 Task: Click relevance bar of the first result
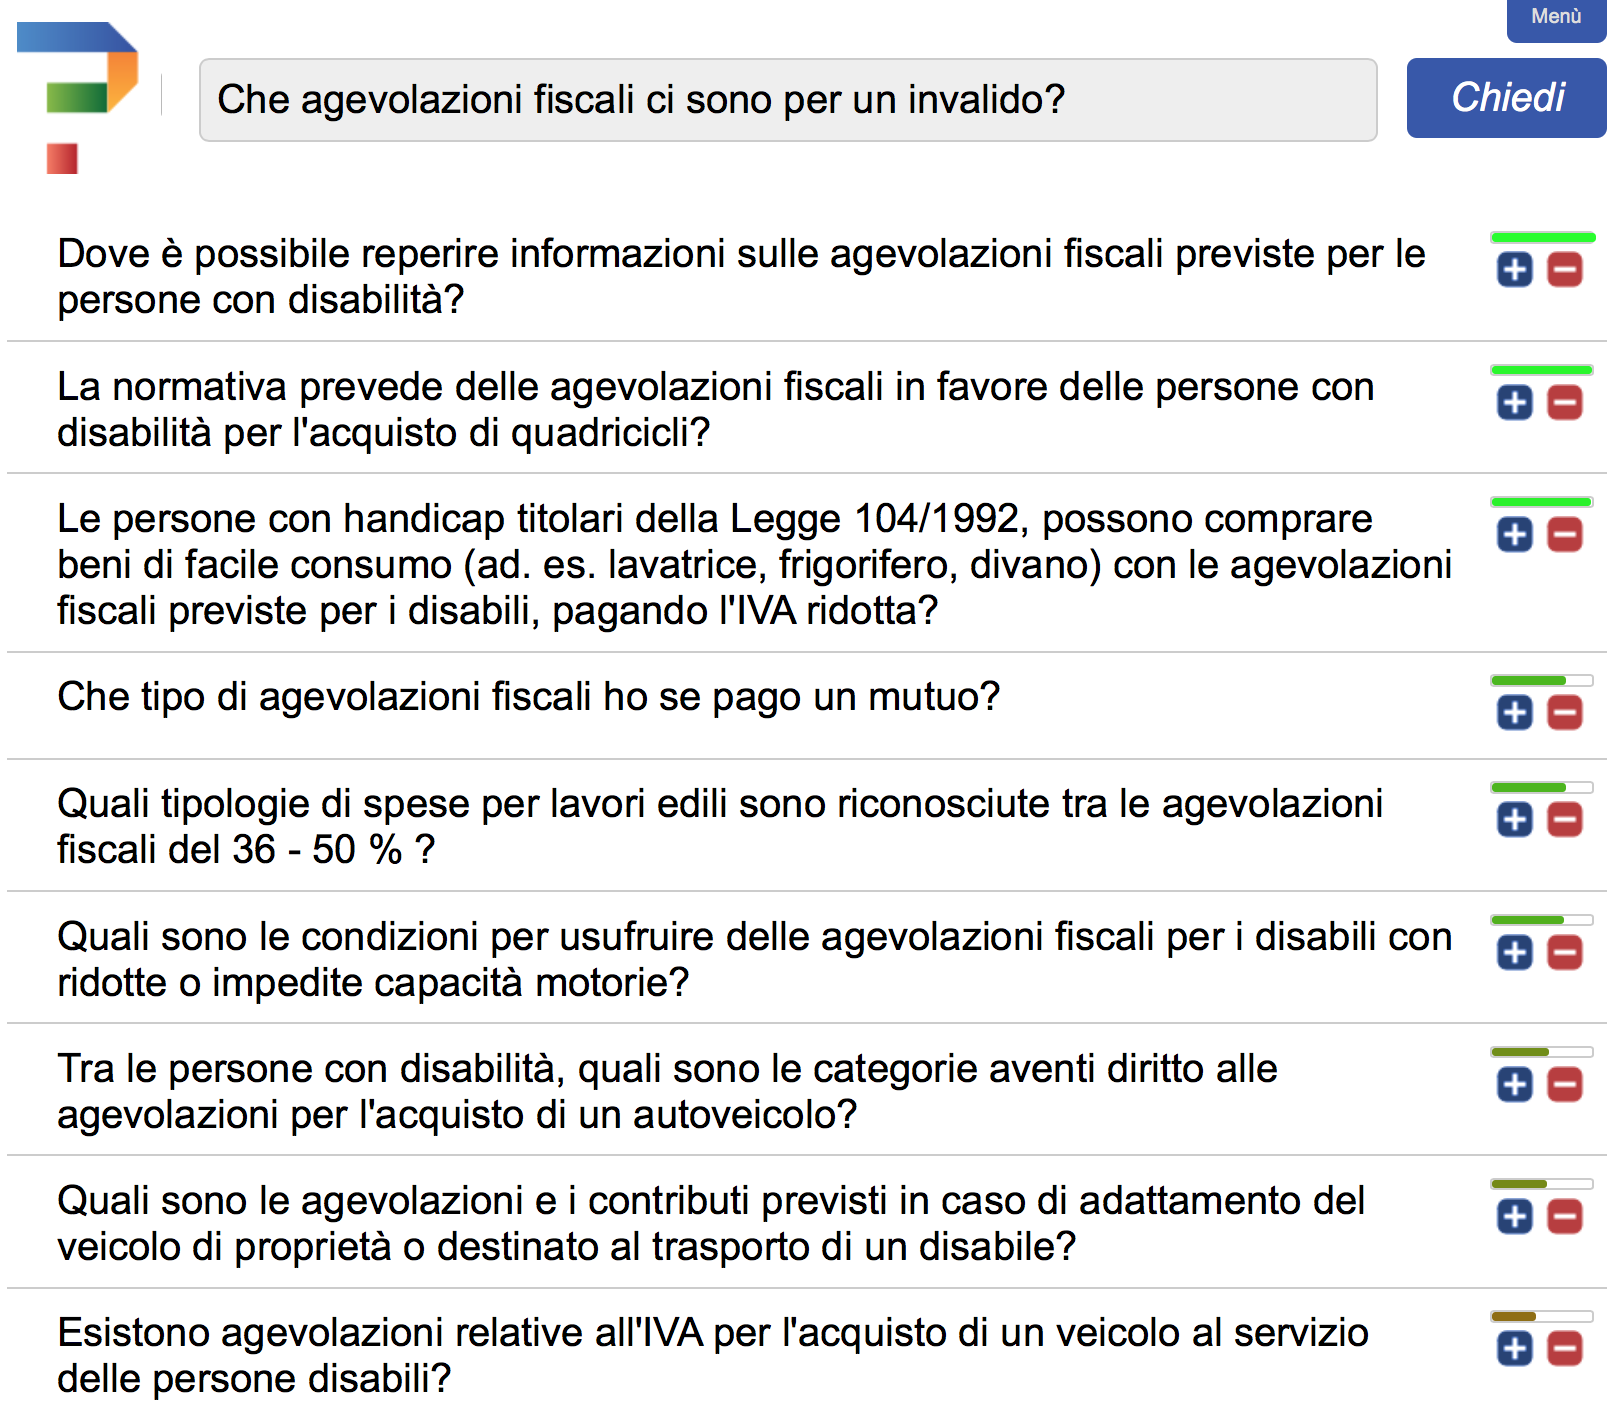pos(1542,238)
